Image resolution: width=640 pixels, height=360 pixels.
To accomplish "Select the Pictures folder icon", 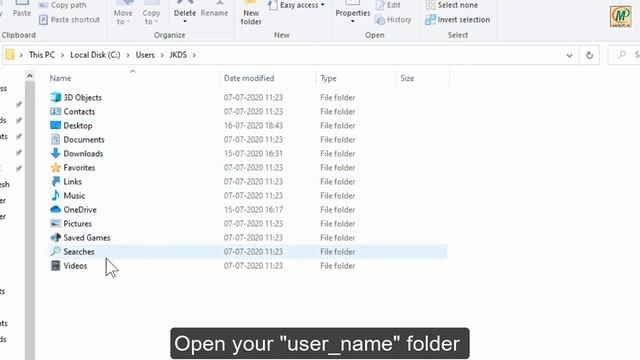I will (x=56, y=224).
